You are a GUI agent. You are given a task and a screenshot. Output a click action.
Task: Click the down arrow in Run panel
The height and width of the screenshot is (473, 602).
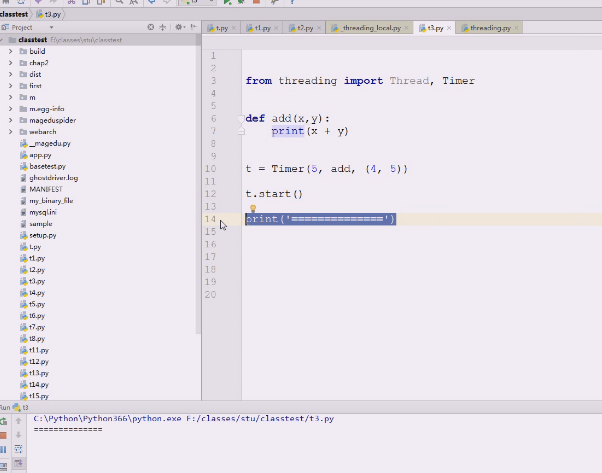coord(18,435)
